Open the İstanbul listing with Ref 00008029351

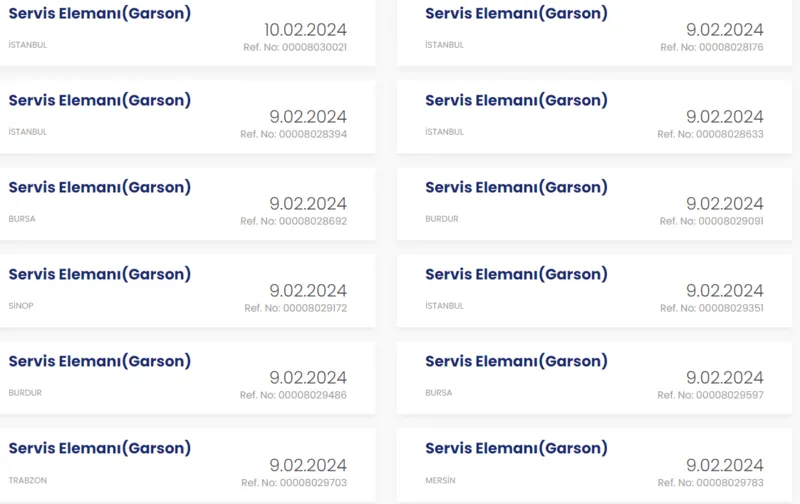tap(516, 275)
